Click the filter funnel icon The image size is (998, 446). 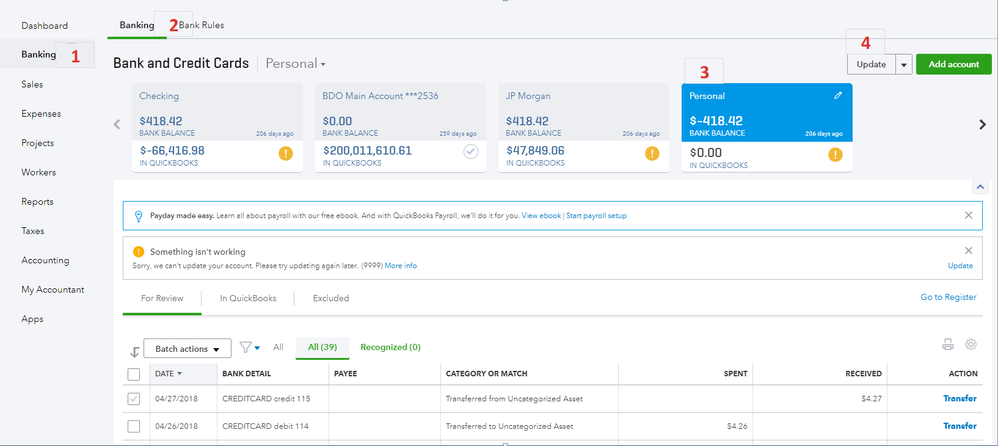coord(245,347)
